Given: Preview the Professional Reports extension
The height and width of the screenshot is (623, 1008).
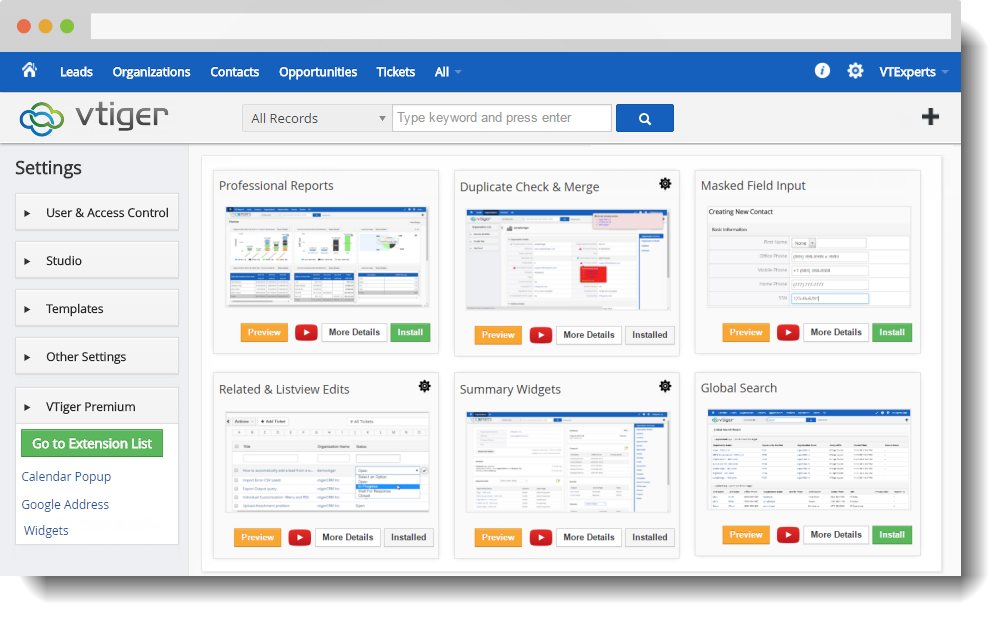Looking at the screenshot, I should 264,332.
